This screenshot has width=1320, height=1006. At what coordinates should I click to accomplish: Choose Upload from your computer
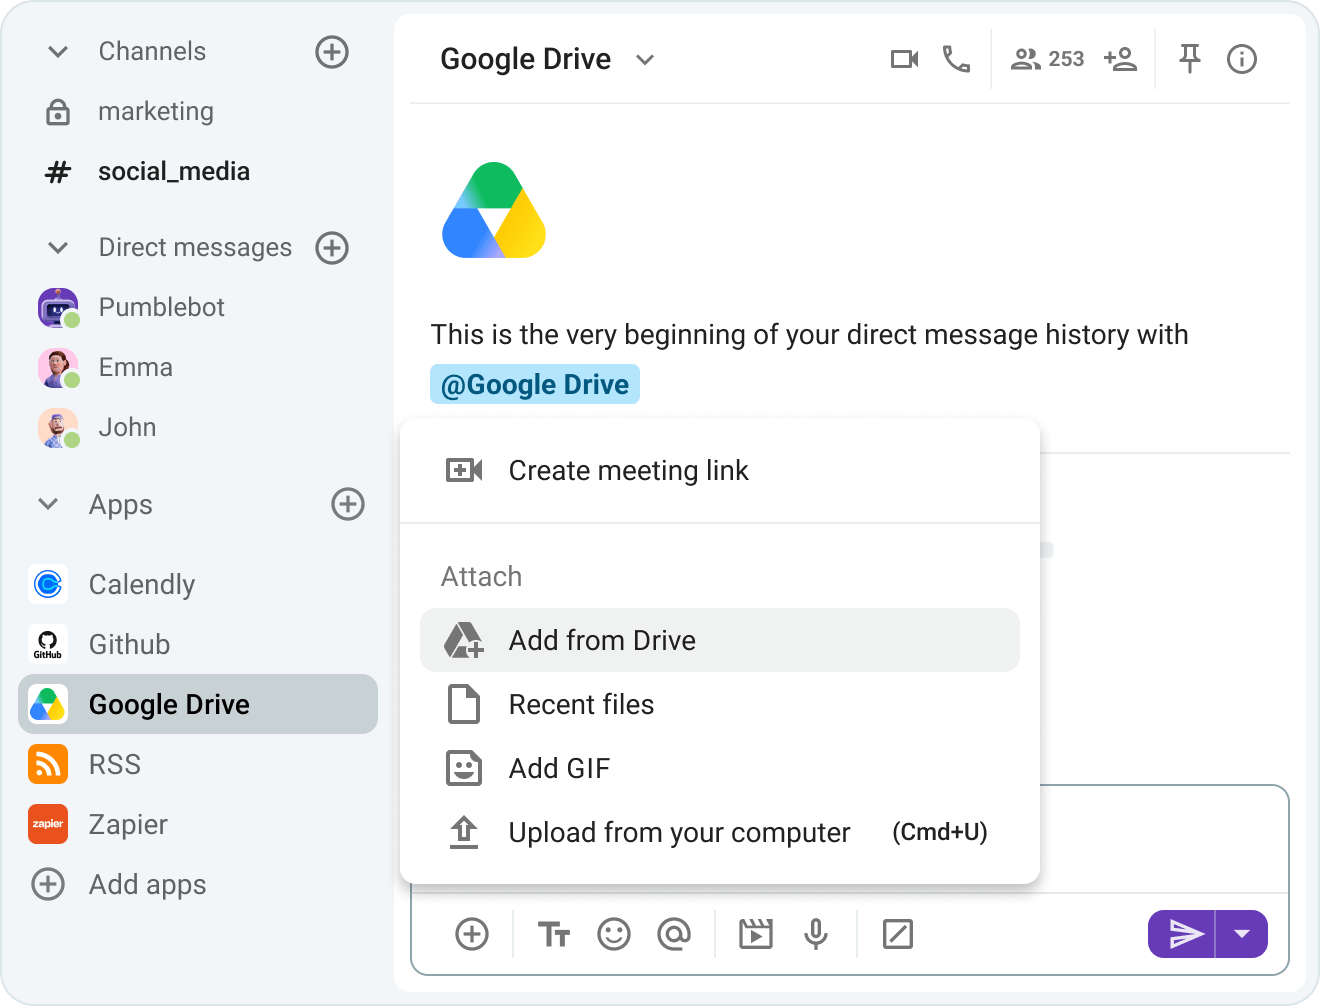[x=720, y=832]
